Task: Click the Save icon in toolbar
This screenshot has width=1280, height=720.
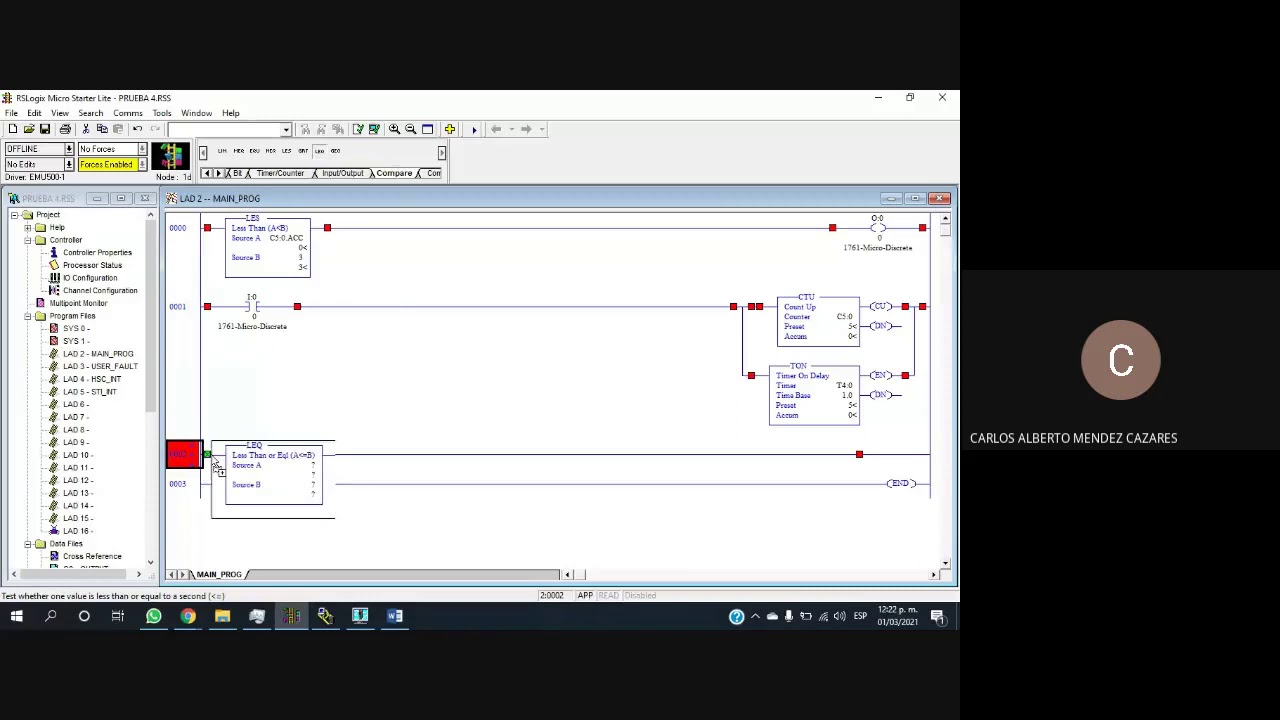Action: pyautogui.click(x=46, y=129)
